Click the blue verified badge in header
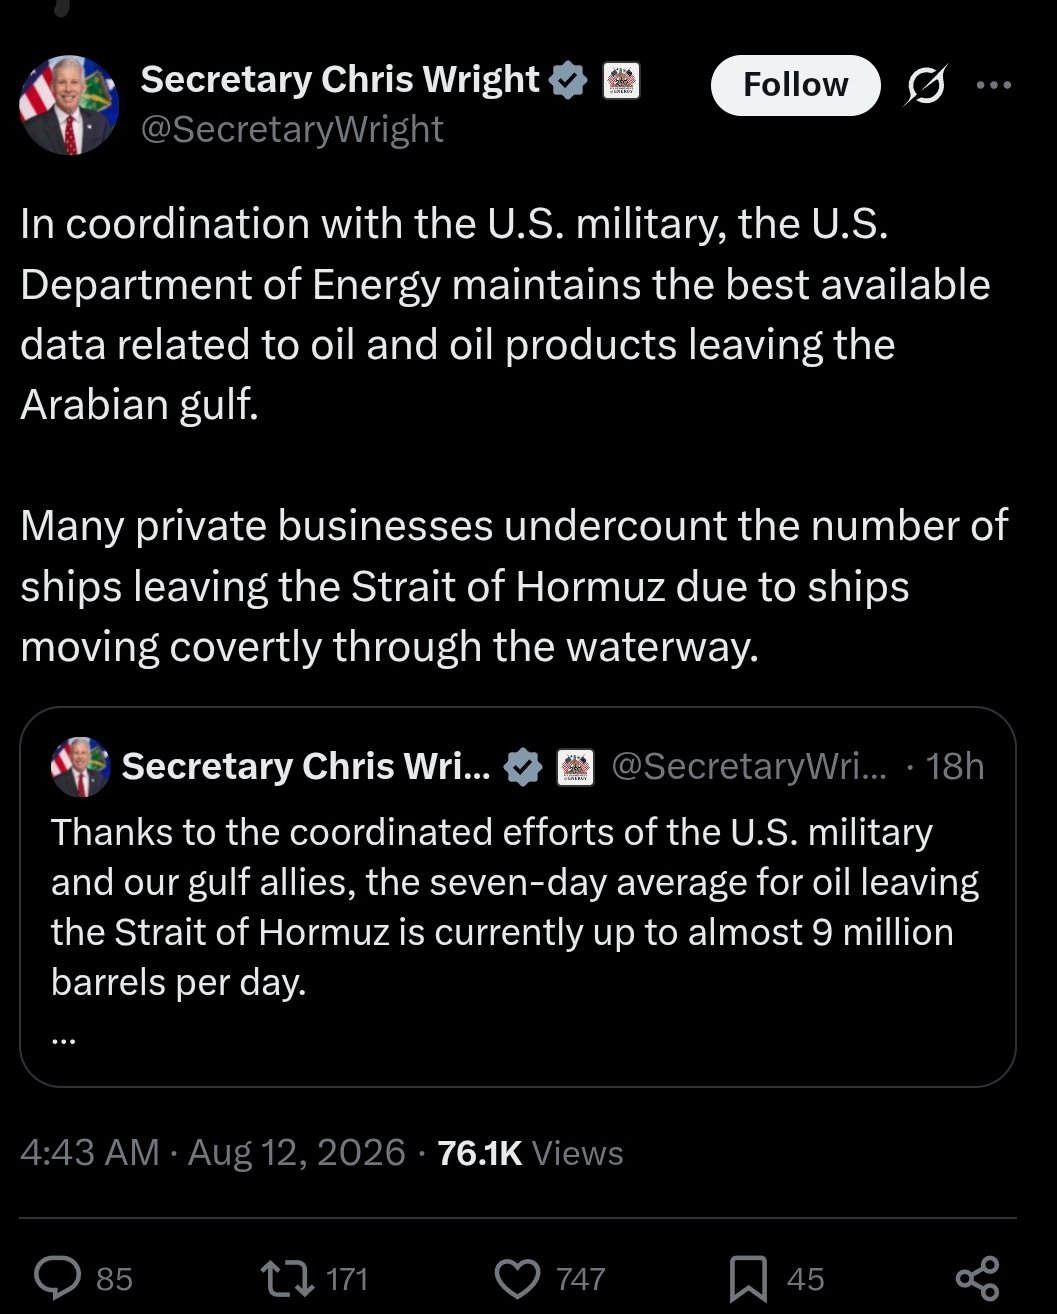The width and height of the screenshot is (1057, 1314). pos(569,80)
